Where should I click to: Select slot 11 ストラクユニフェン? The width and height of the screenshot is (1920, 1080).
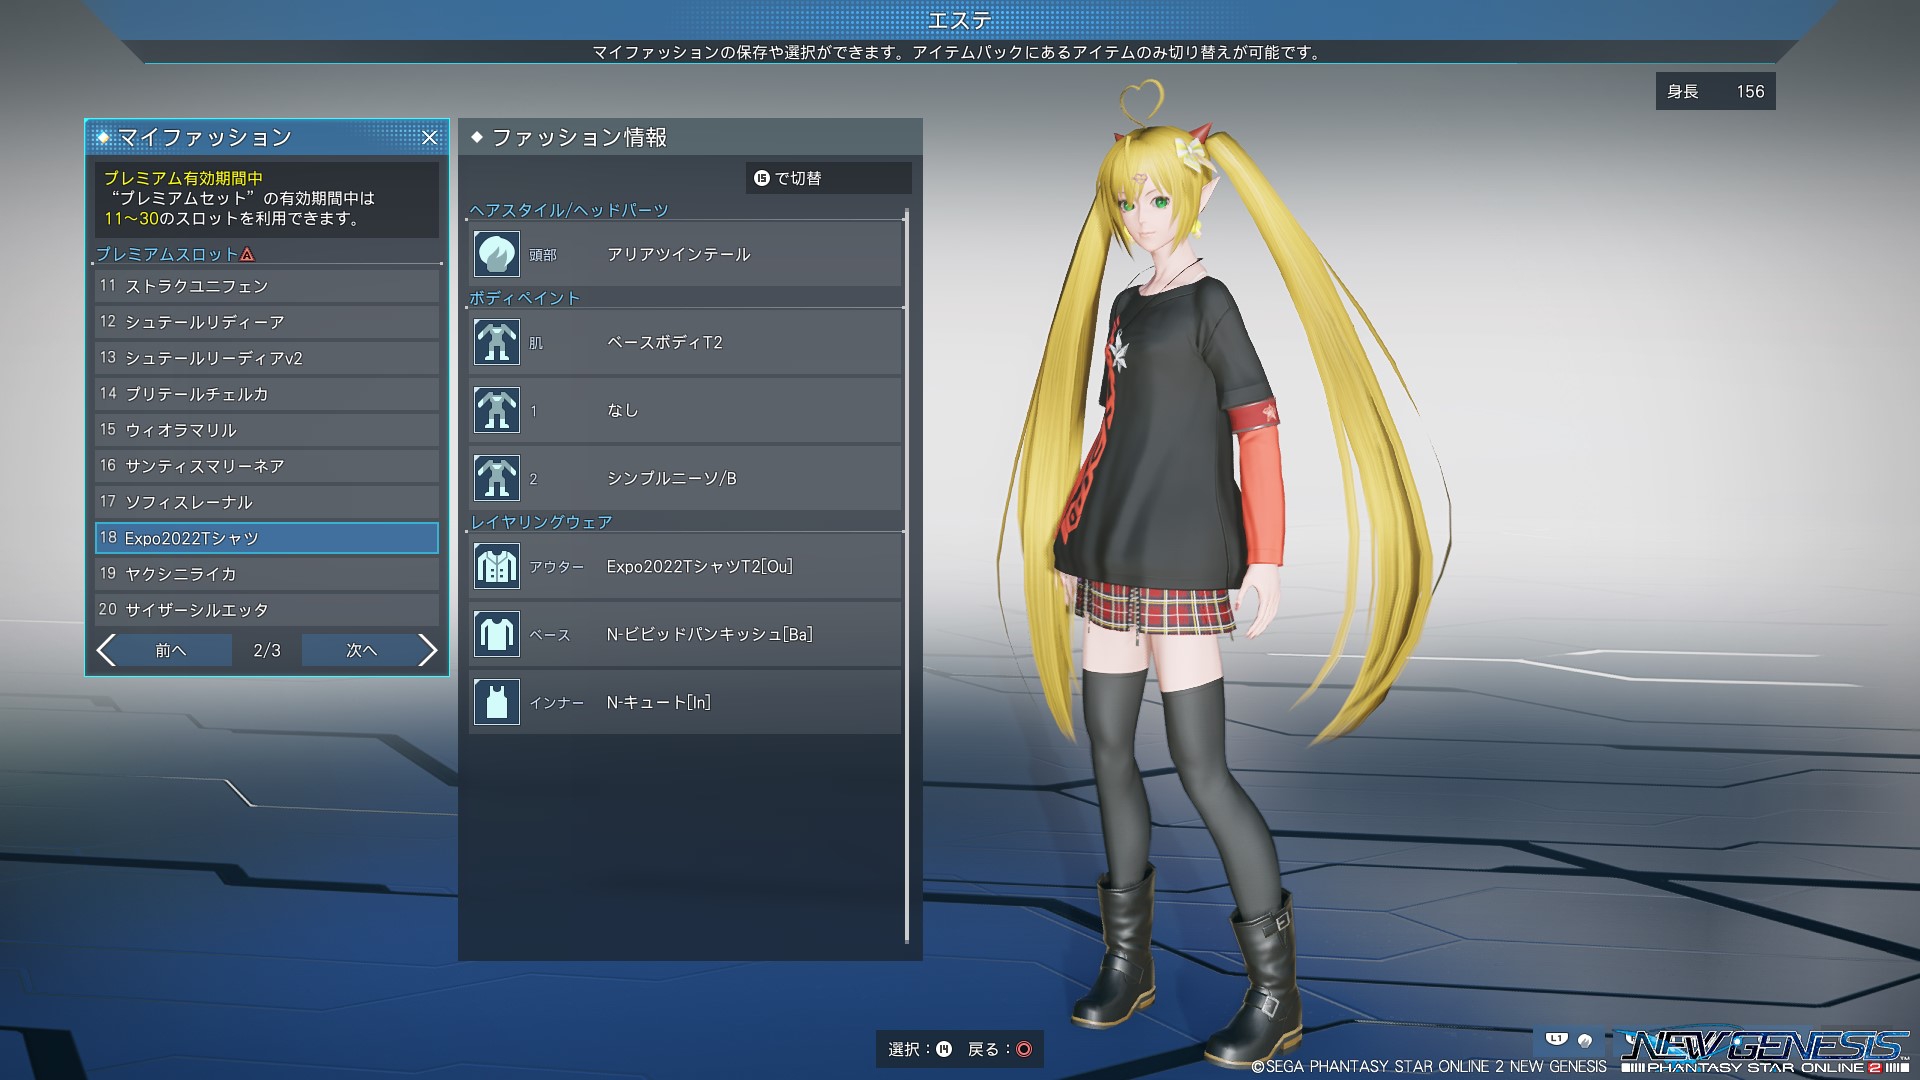click(267, 286)
